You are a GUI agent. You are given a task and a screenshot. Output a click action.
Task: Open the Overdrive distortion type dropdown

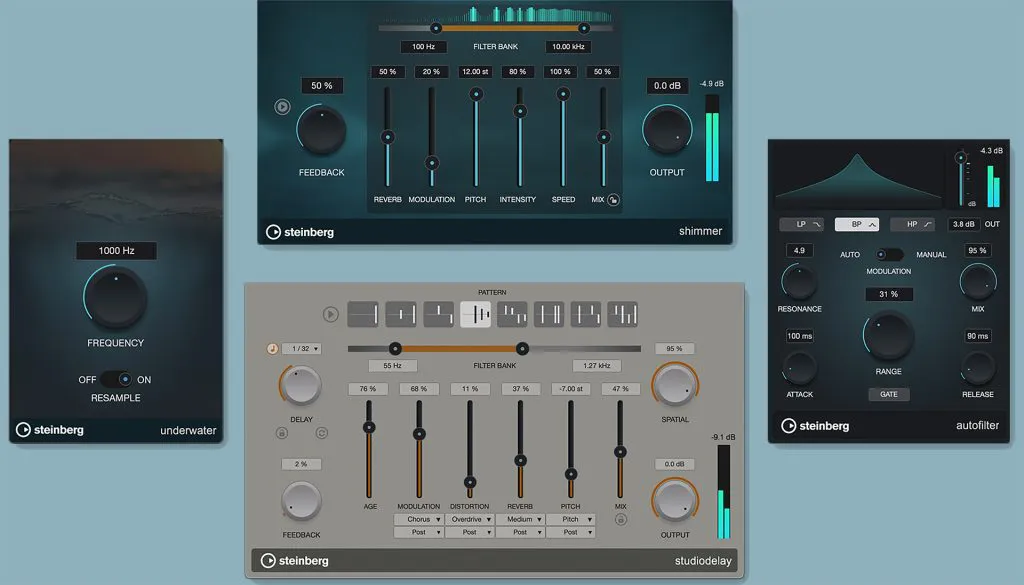(x=469, y=520)
